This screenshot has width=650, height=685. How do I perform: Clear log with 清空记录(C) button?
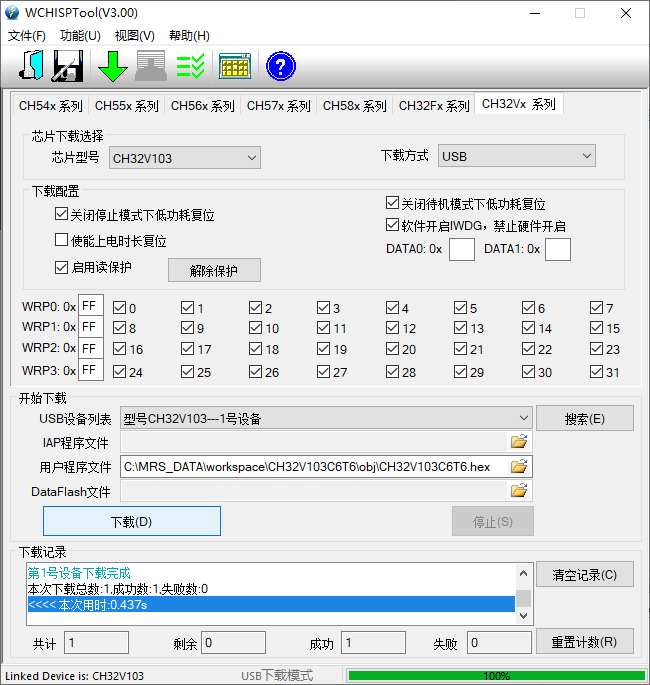click(x=584, y=574)
